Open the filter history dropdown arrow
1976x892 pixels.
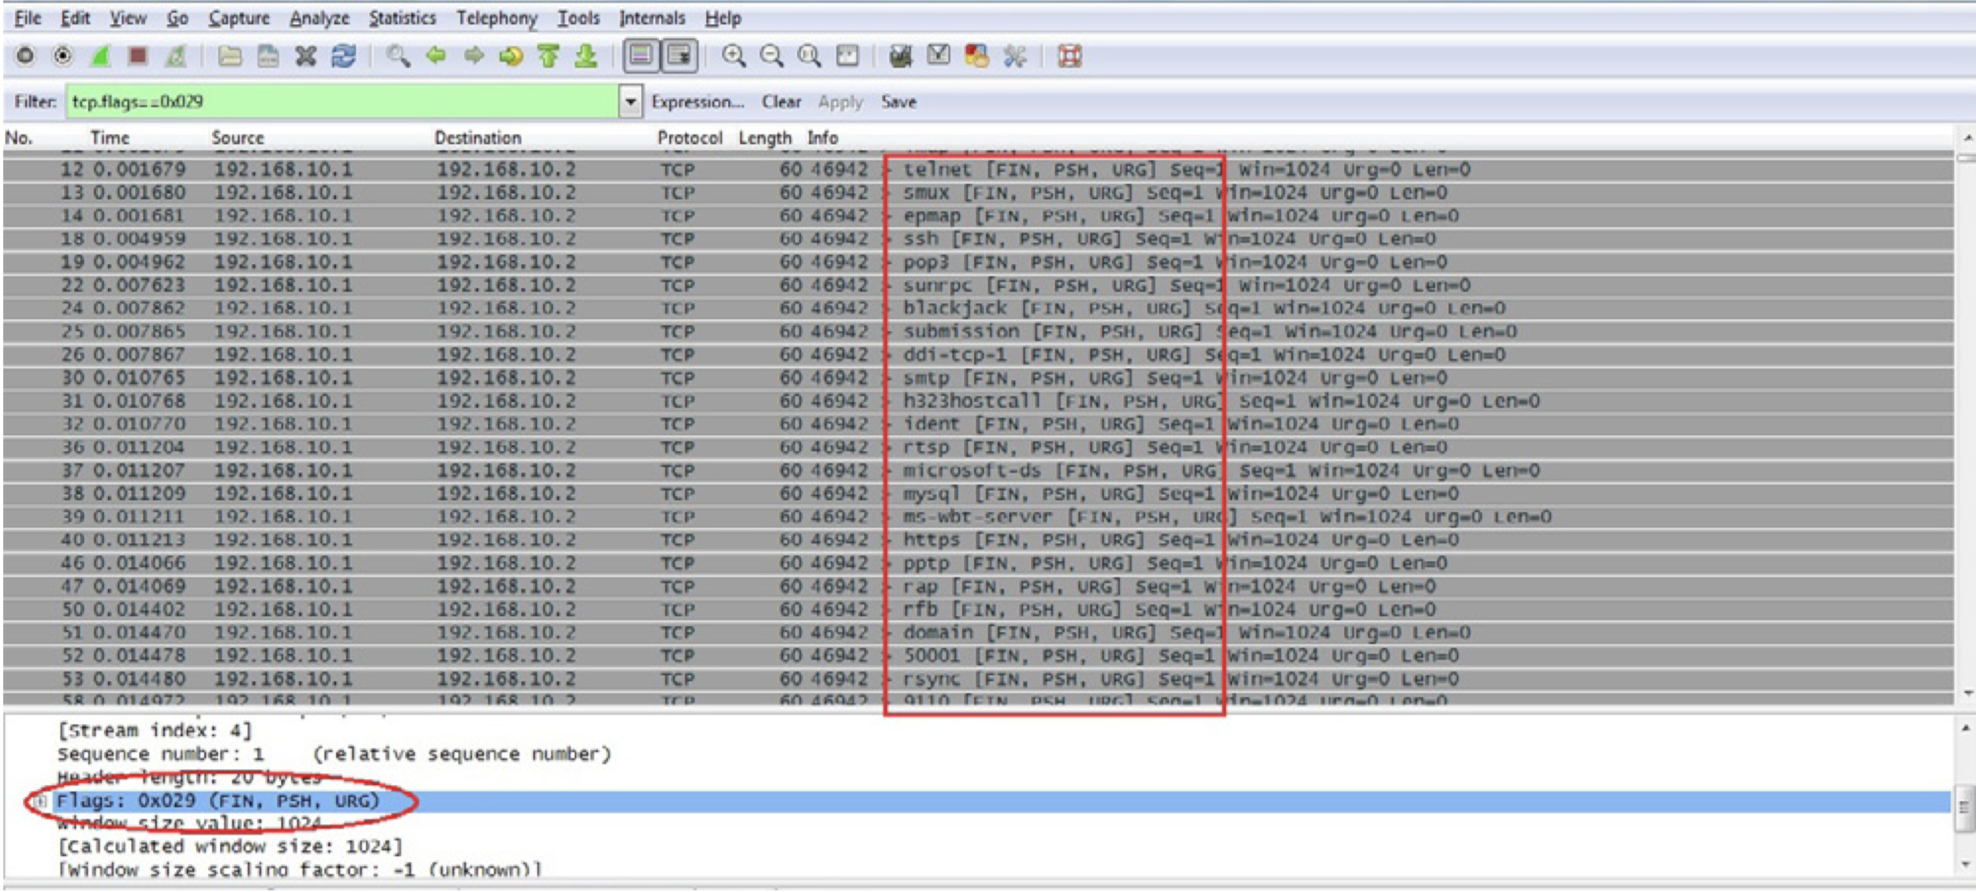point(630,102)
